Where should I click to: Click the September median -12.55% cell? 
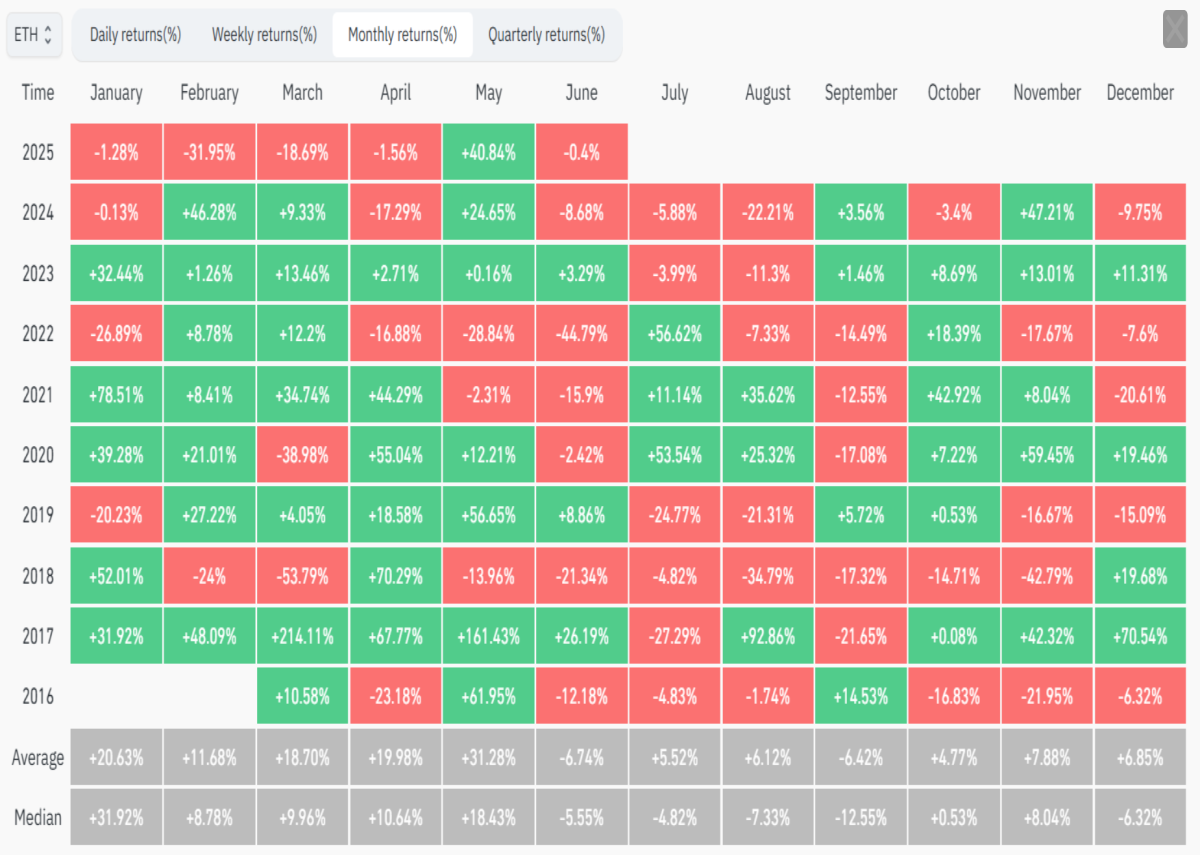coord(861,817)
